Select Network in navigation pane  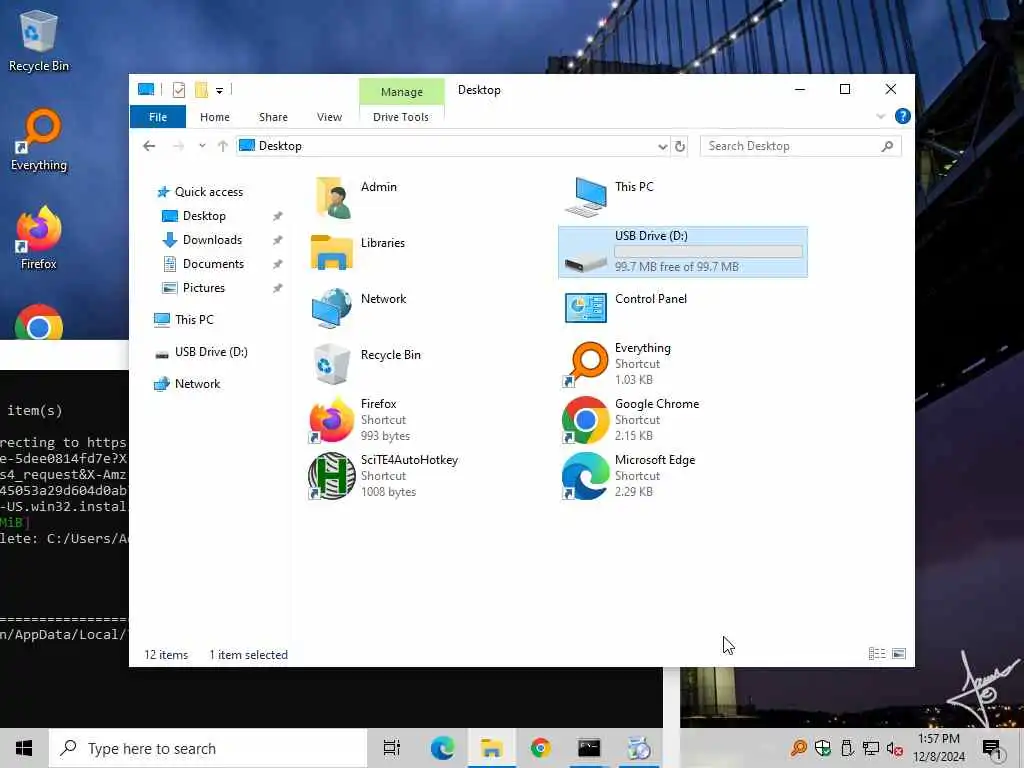pyautogui.click(x=187, y=384)
